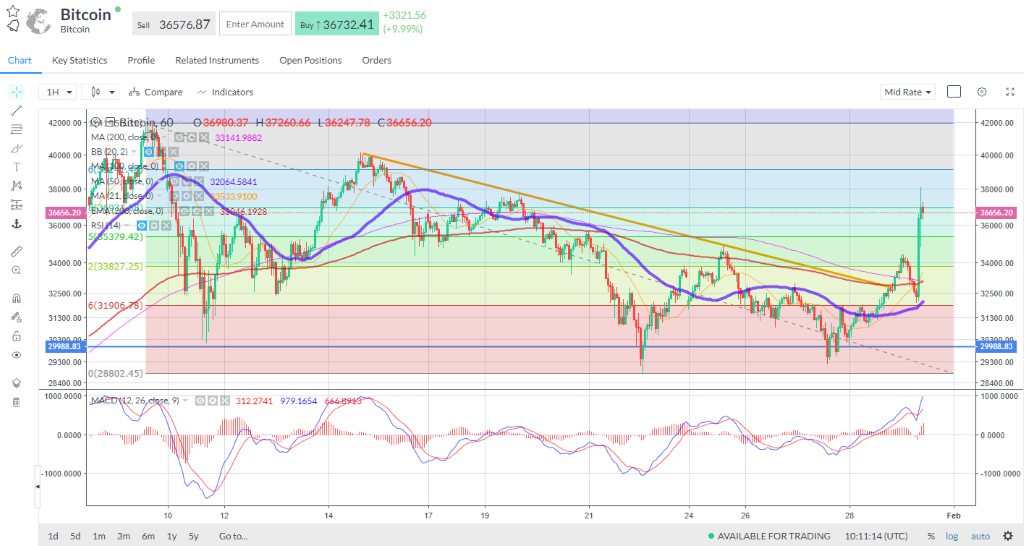Image resolution: width=1024 pixels, height=546 pixels.
Task: Switch to the Chart tab
Action: point(20,60)
